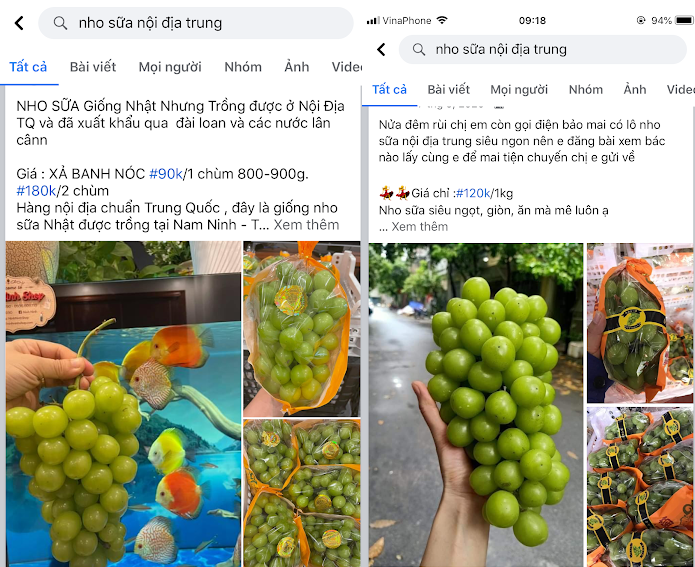Tap the Wi-Fi icon in the status bar

[442, 20]
